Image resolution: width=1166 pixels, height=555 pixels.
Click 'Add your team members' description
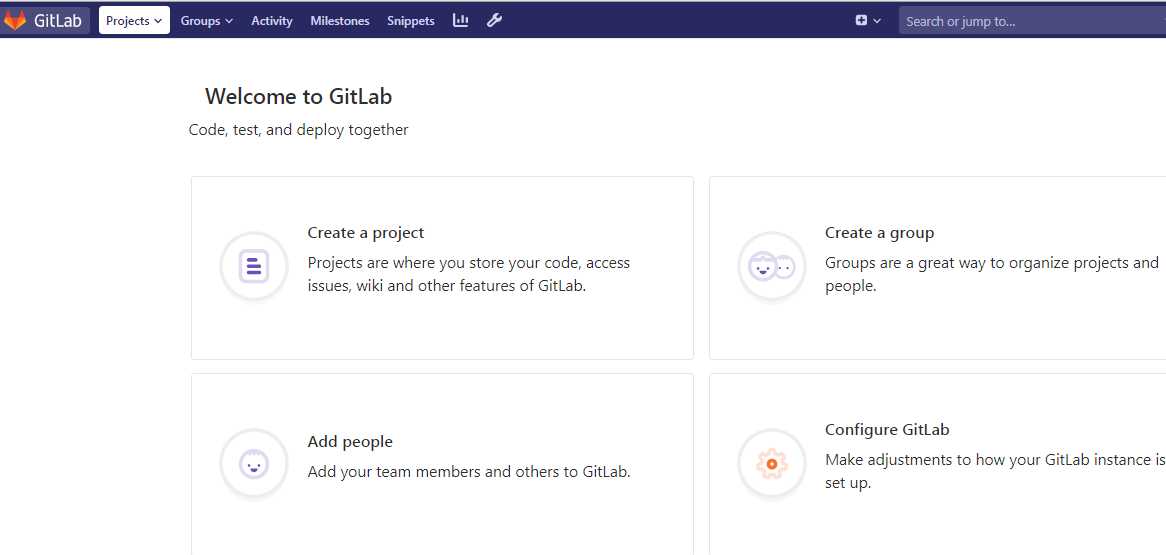click(469, 472)
